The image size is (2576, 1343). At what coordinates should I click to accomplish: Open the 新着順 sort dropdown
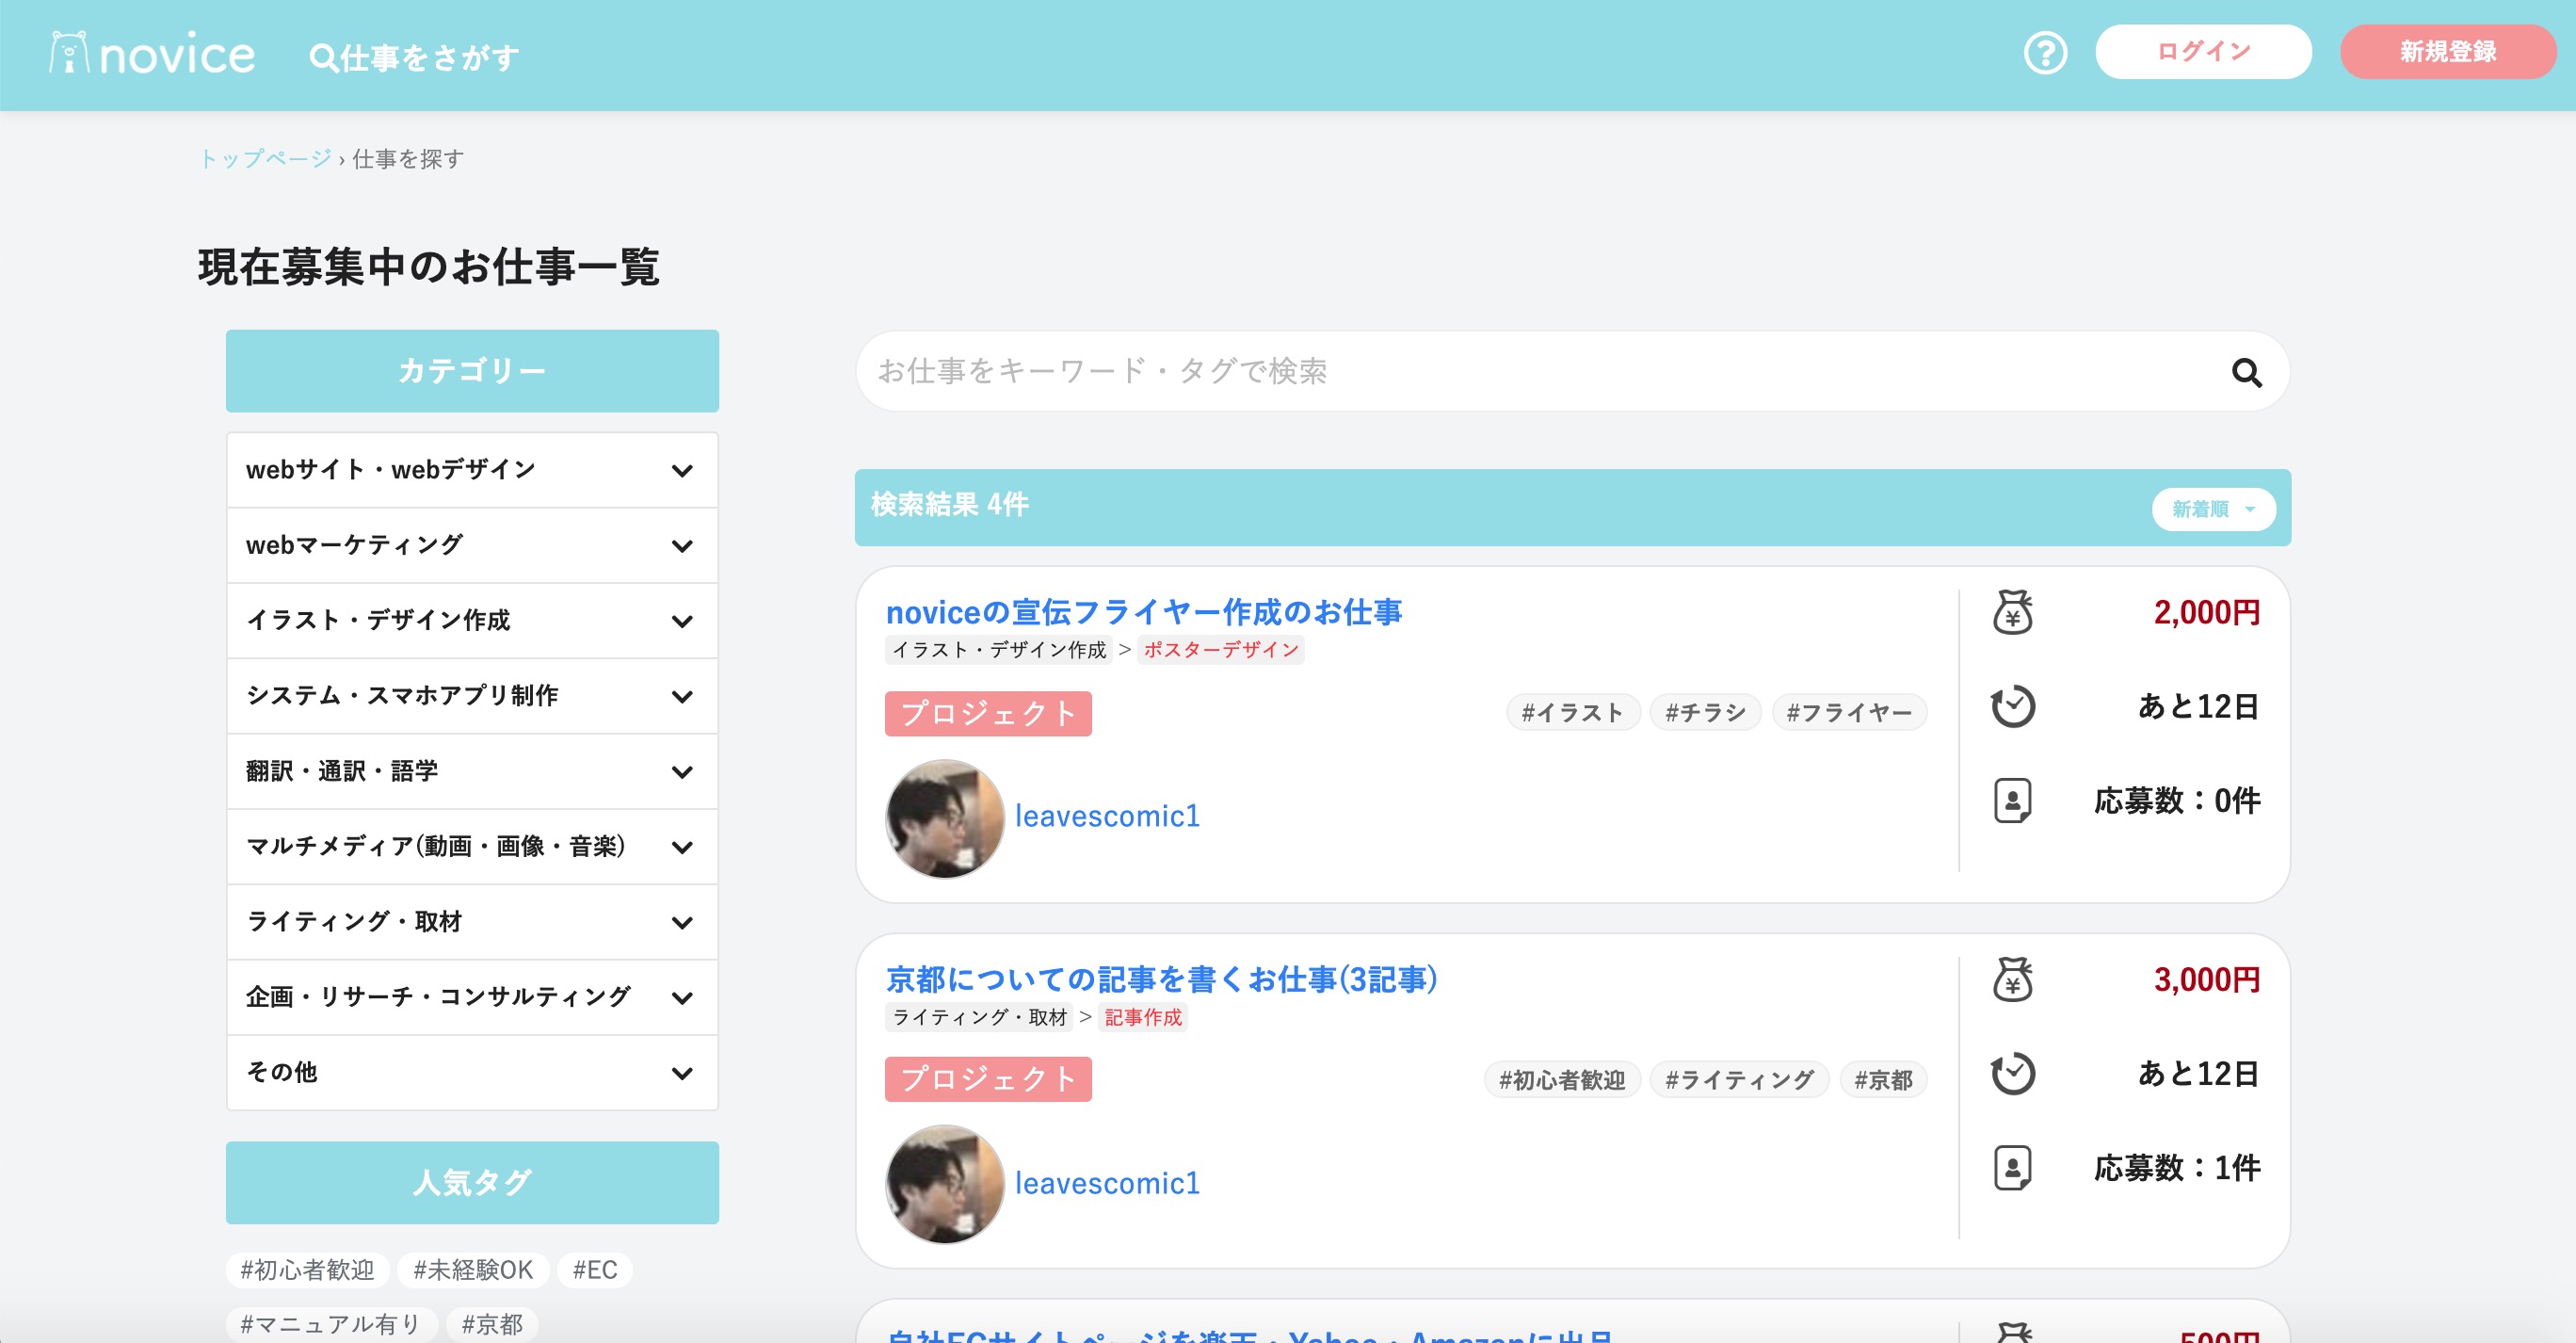[x=2213, y=509]
